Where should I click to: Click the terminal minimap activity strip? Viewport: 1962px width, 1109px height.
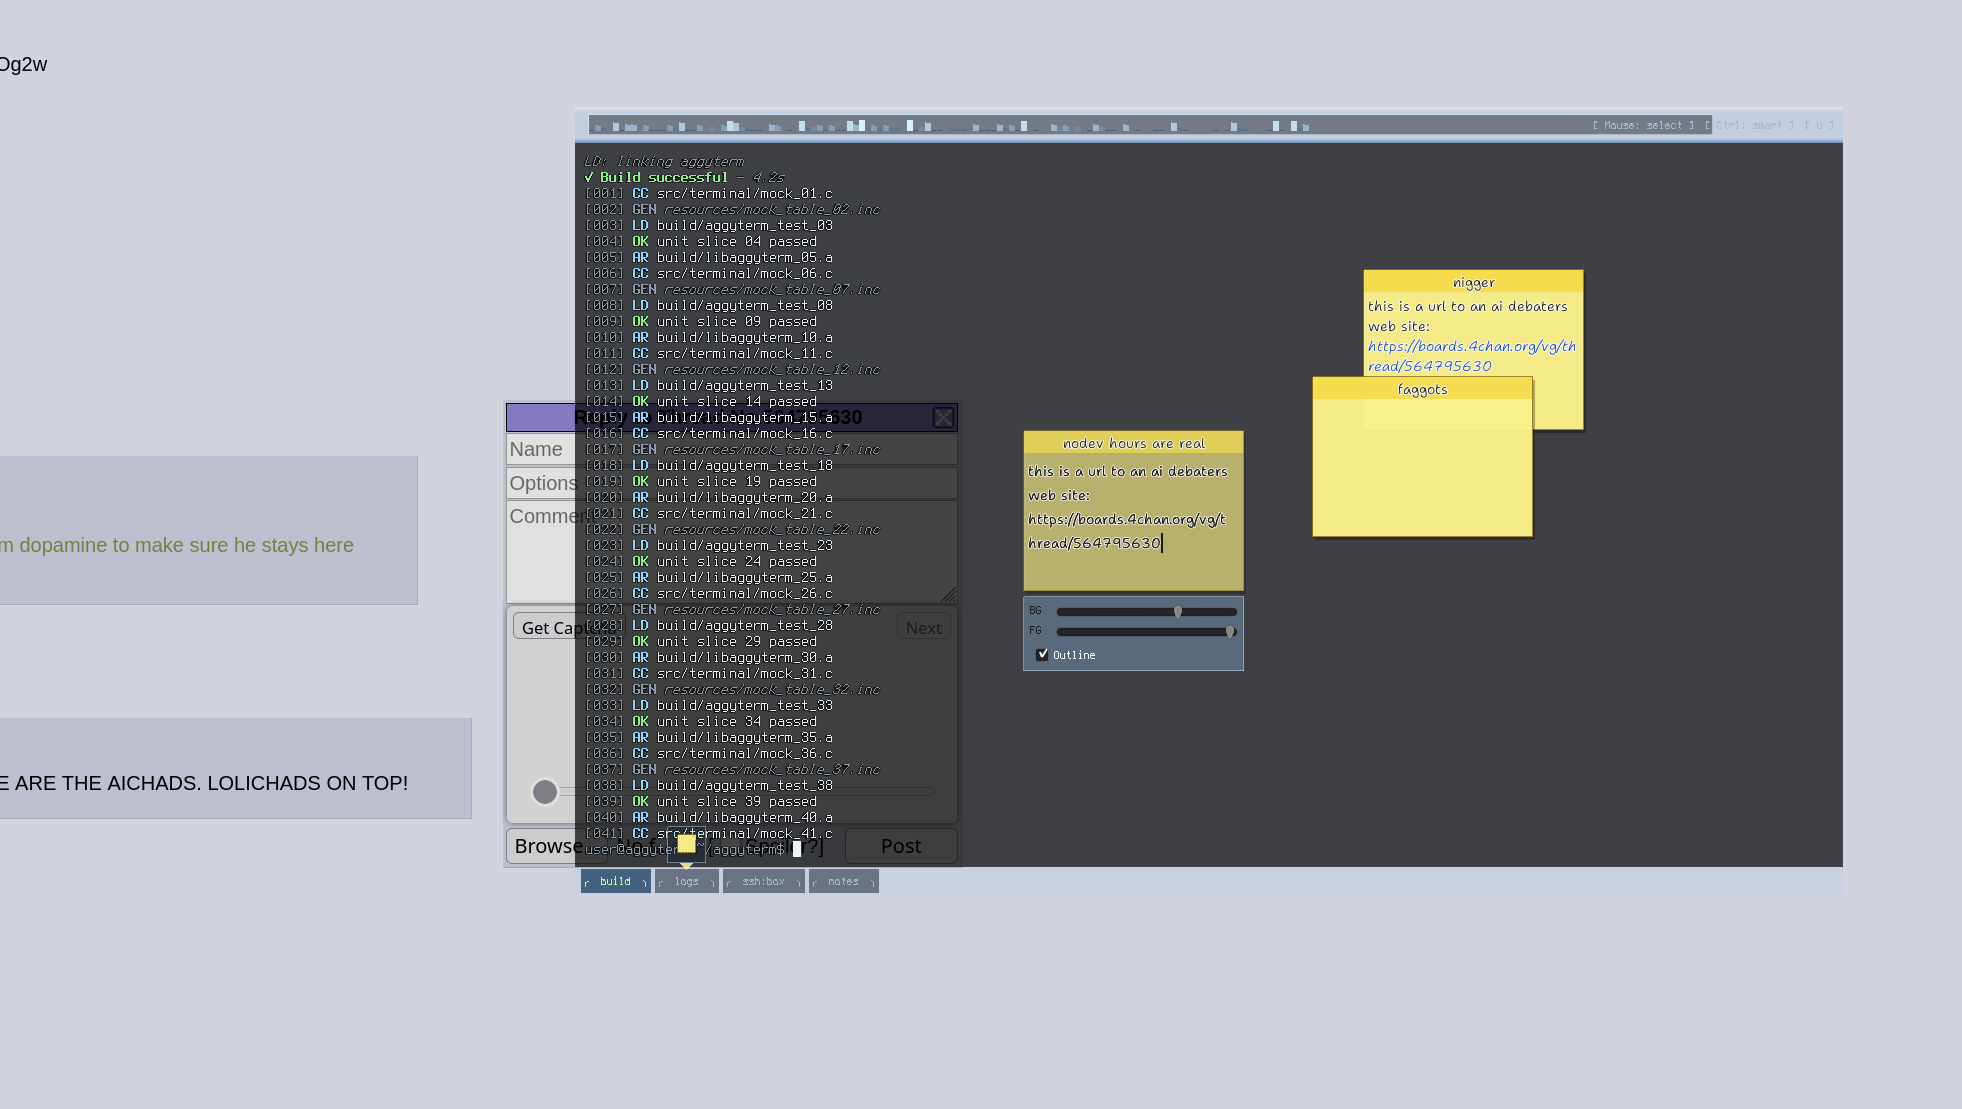click(950, 126)
